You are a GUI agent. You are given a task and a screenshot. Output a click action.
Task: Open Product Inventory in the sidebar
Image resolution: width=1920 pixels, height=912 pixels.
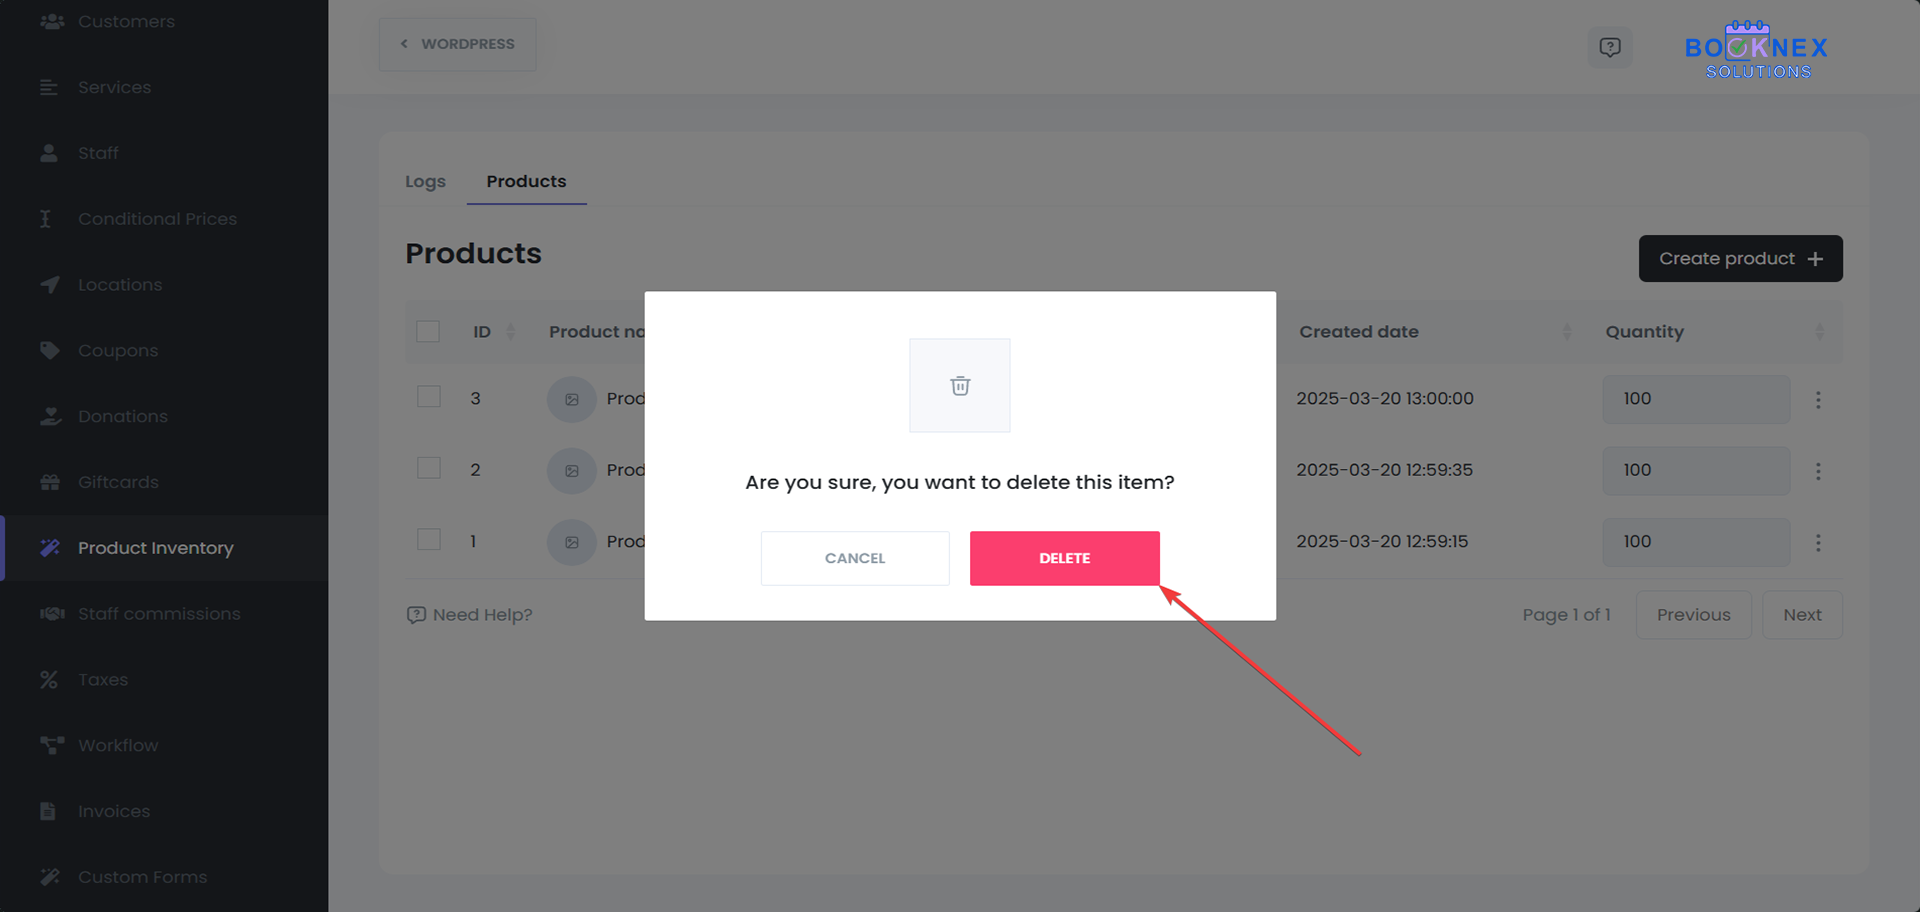[x=155, y=548]
